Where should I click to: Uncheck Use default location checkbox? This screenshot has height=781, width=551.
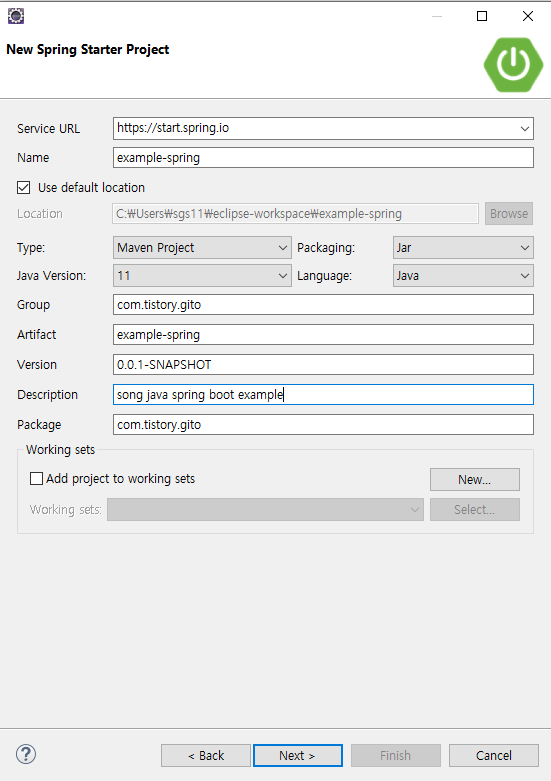(x=23, y=188)
